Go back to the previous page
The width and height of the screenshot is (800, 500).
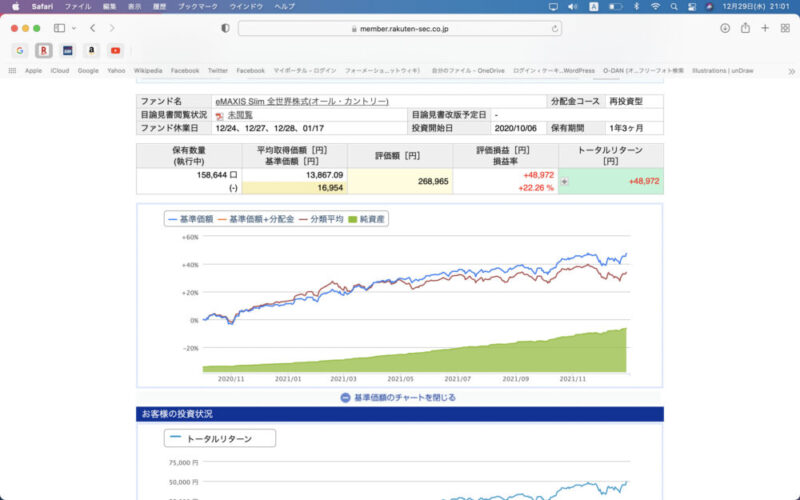coord(92,28)
